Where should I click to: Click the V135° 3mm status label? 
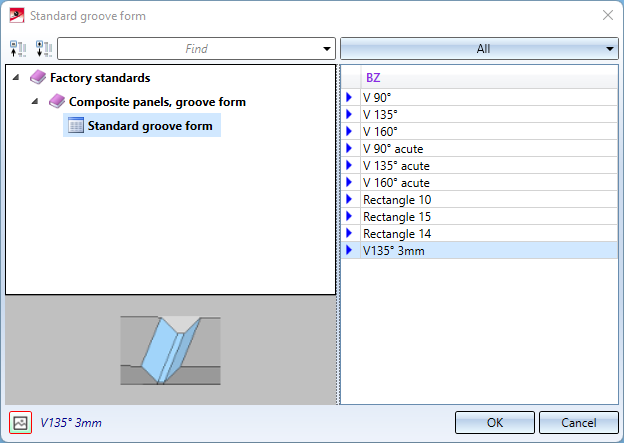tap(71, 422)
